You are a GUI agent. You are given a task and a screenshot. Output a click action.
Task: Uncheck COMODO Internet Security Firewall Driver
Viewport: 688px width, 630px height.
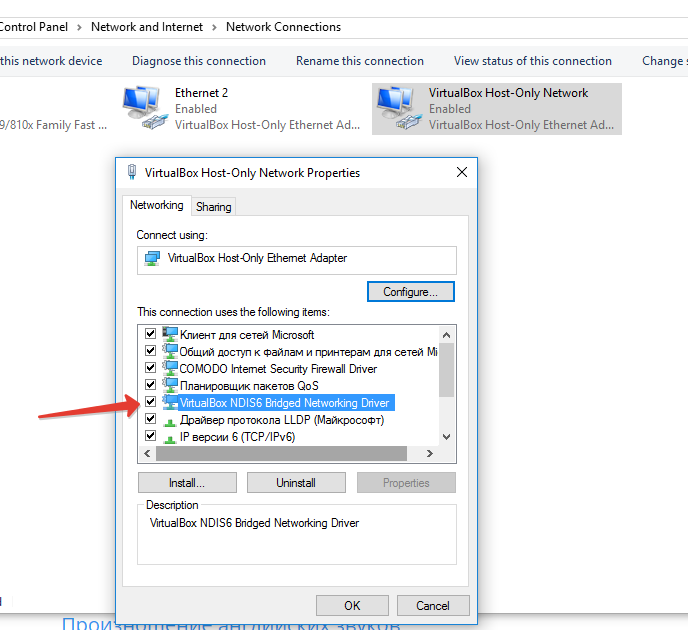pyautogui.click(x=150, y=367)
